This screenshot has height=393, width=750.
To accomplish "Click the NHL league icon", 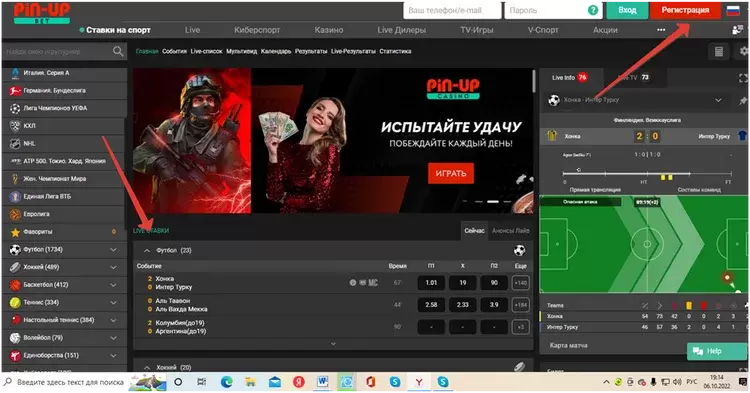I will [15, 143].
